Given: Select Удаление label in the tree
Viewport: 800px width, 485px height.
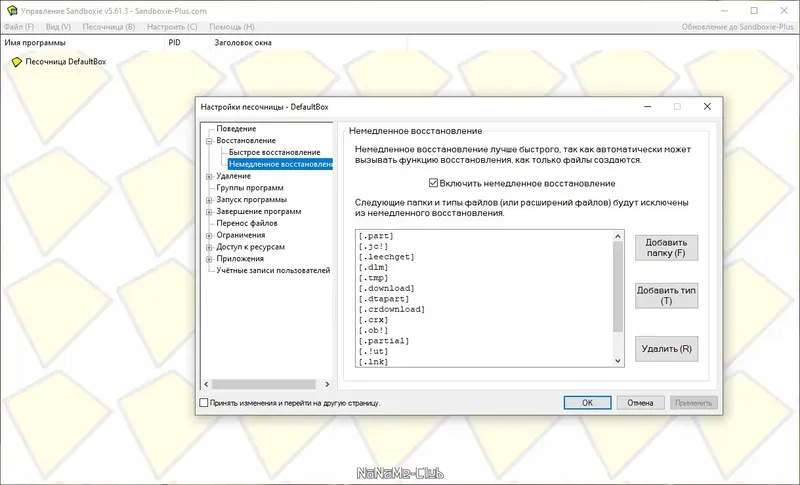Looking at the screenshot, I should click(233, 176).
